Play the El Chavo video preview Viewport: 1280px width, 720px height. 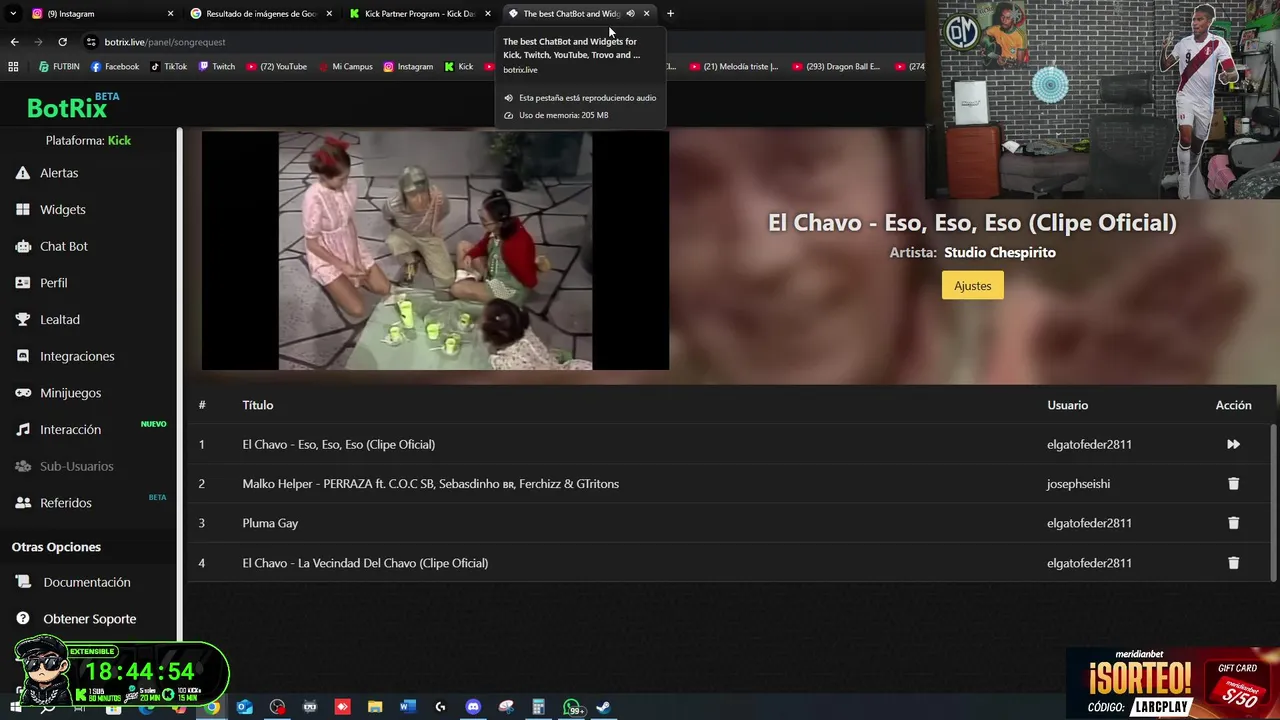coord(435,251)
